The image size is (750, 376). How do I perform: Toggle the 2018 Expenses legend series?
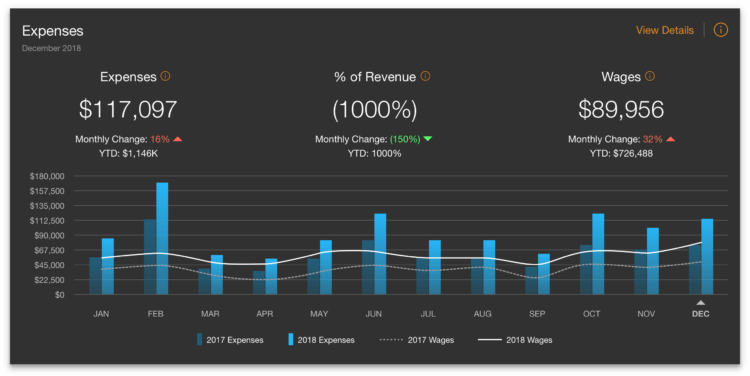tap(321, 340)
